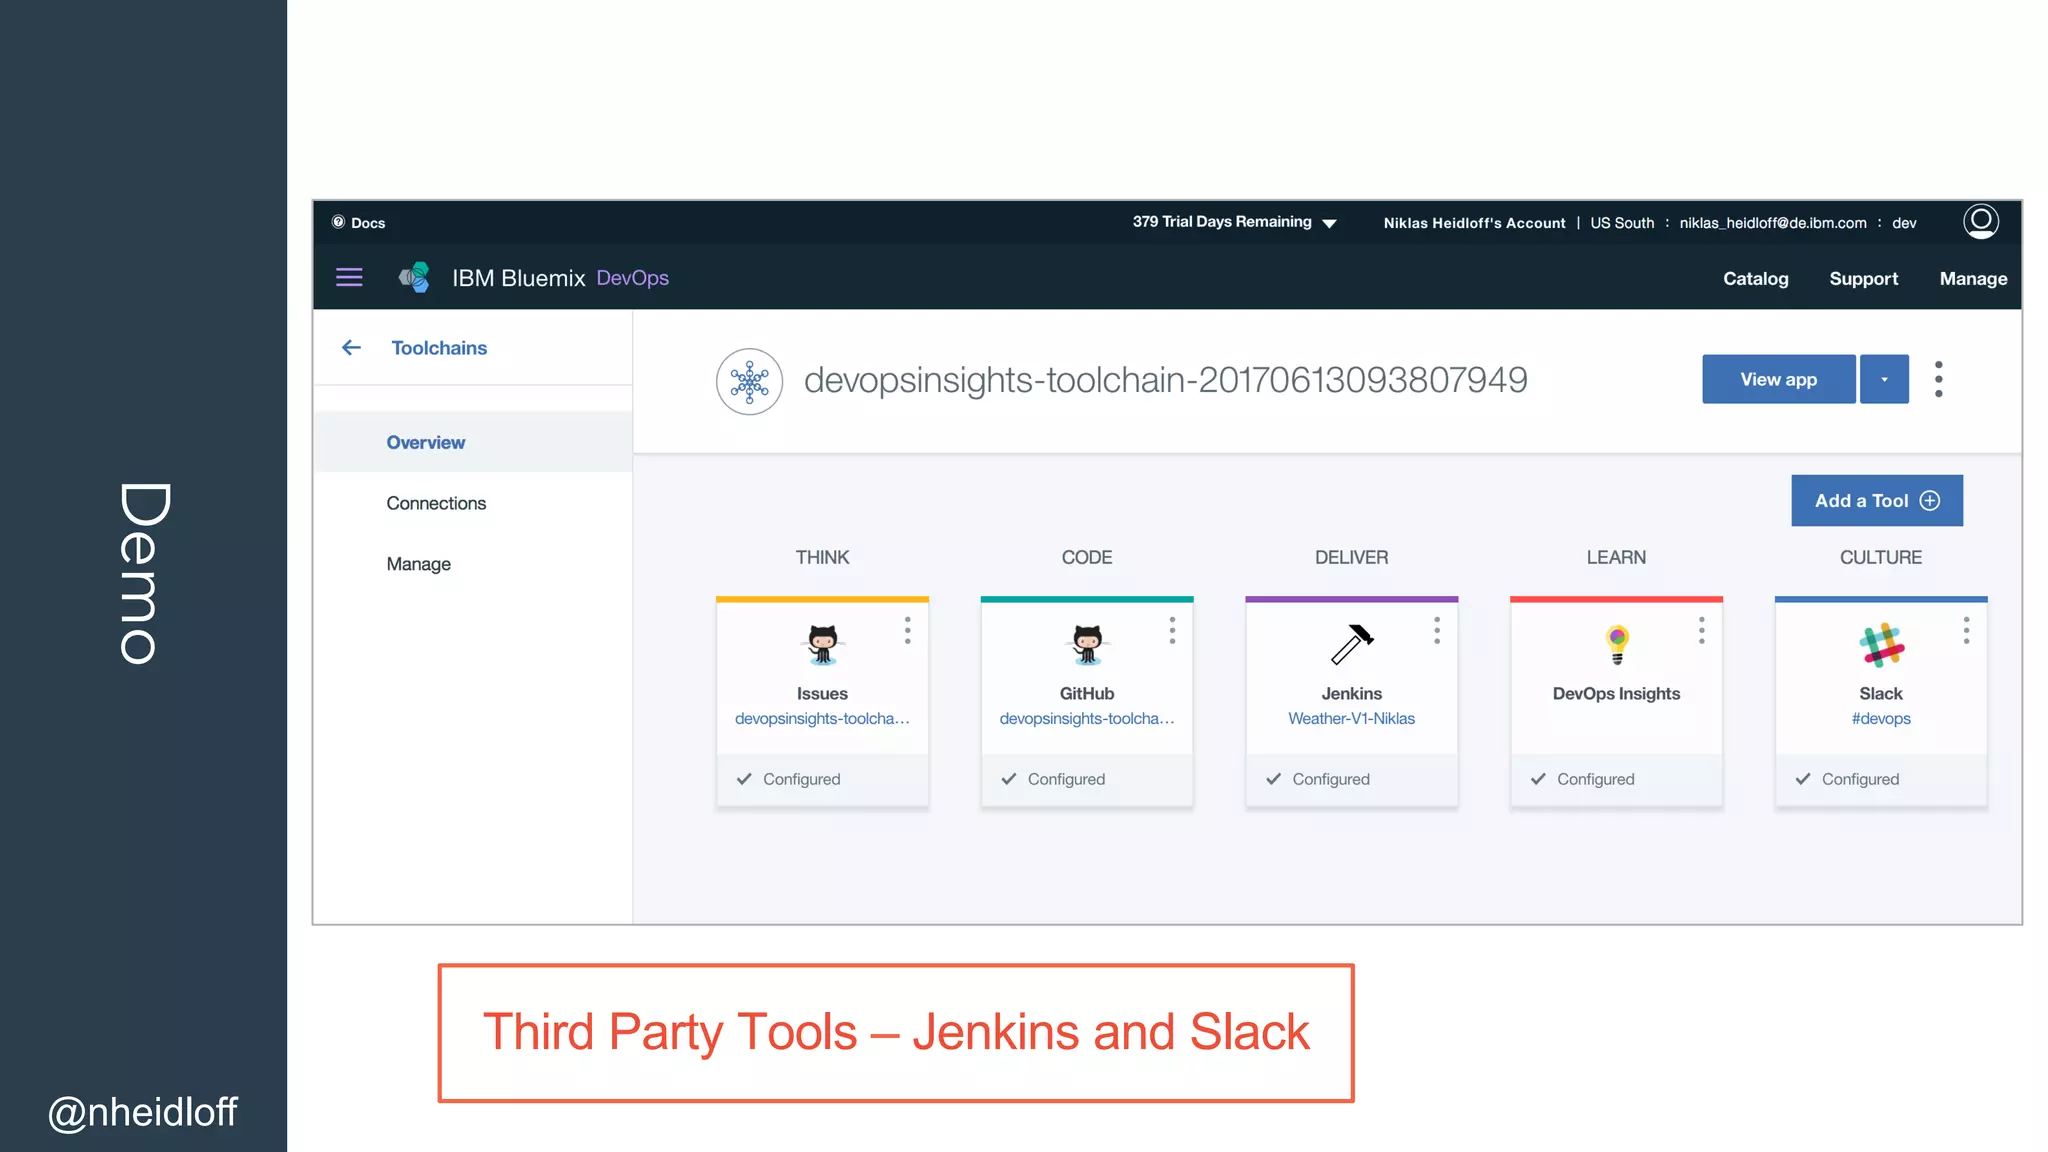This screenshot has height=1152, width=2048.
Task: Click the LEARN column heading
Action: click(x=1616, y=557)
